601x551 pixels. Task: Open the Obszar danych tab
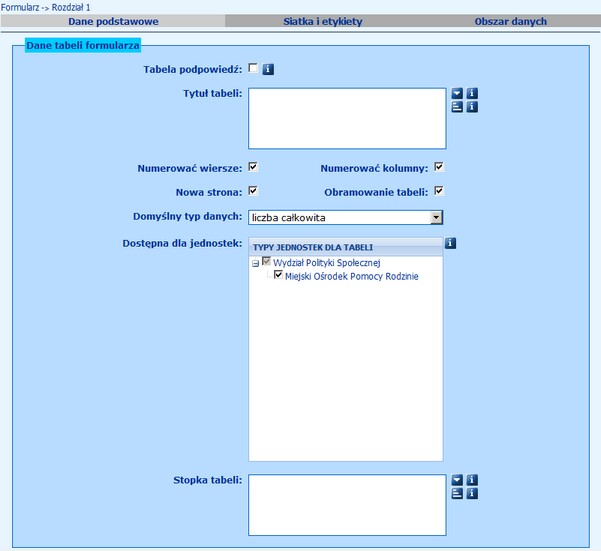tap(510, 20)
